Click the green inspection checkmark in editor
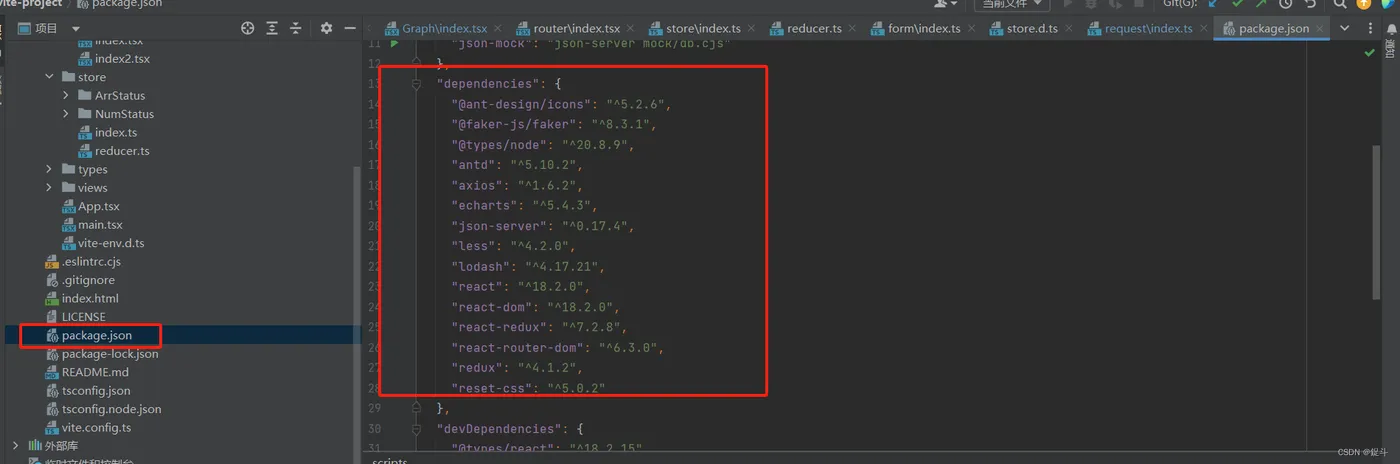This screenshot has height=464, width=1400. (1371, 52)
